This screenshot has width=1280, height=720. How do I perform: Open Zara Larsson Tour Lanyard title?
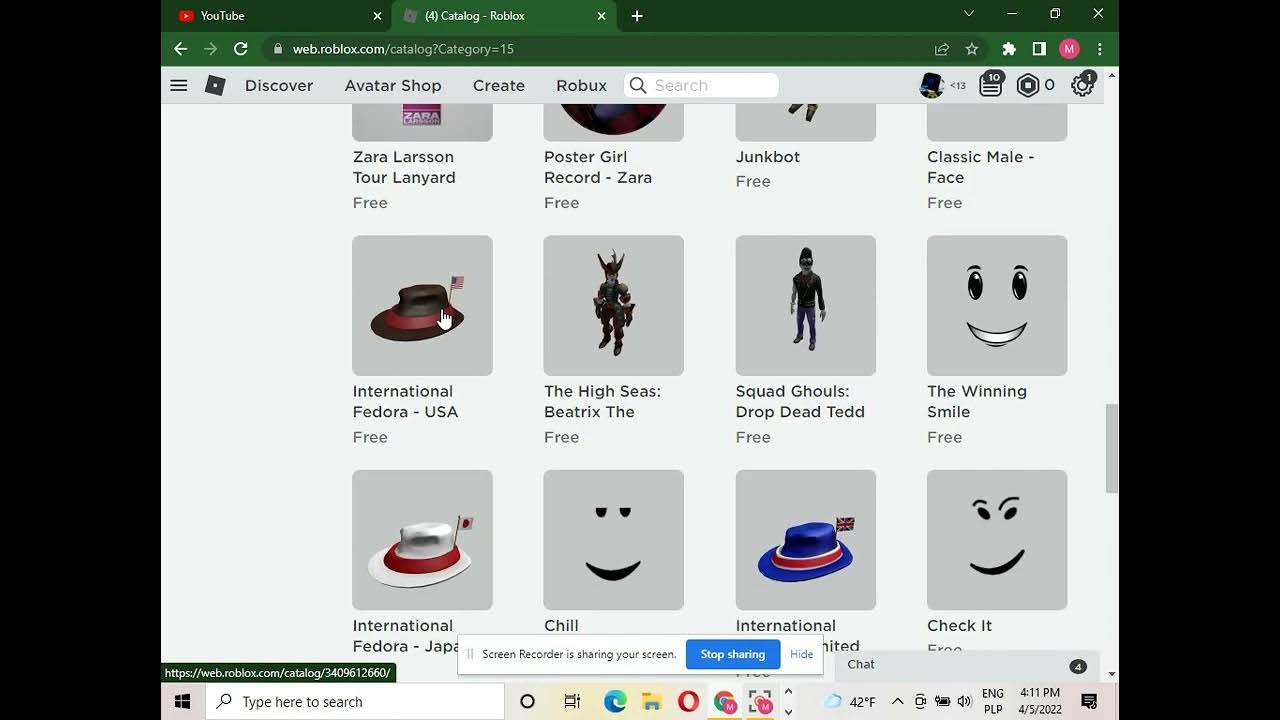(x=404, y=167)
